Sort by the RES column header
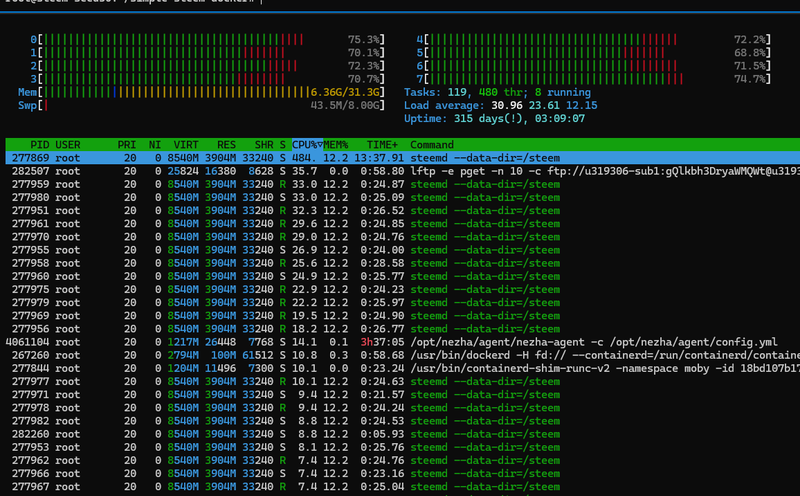 point(226,144)
